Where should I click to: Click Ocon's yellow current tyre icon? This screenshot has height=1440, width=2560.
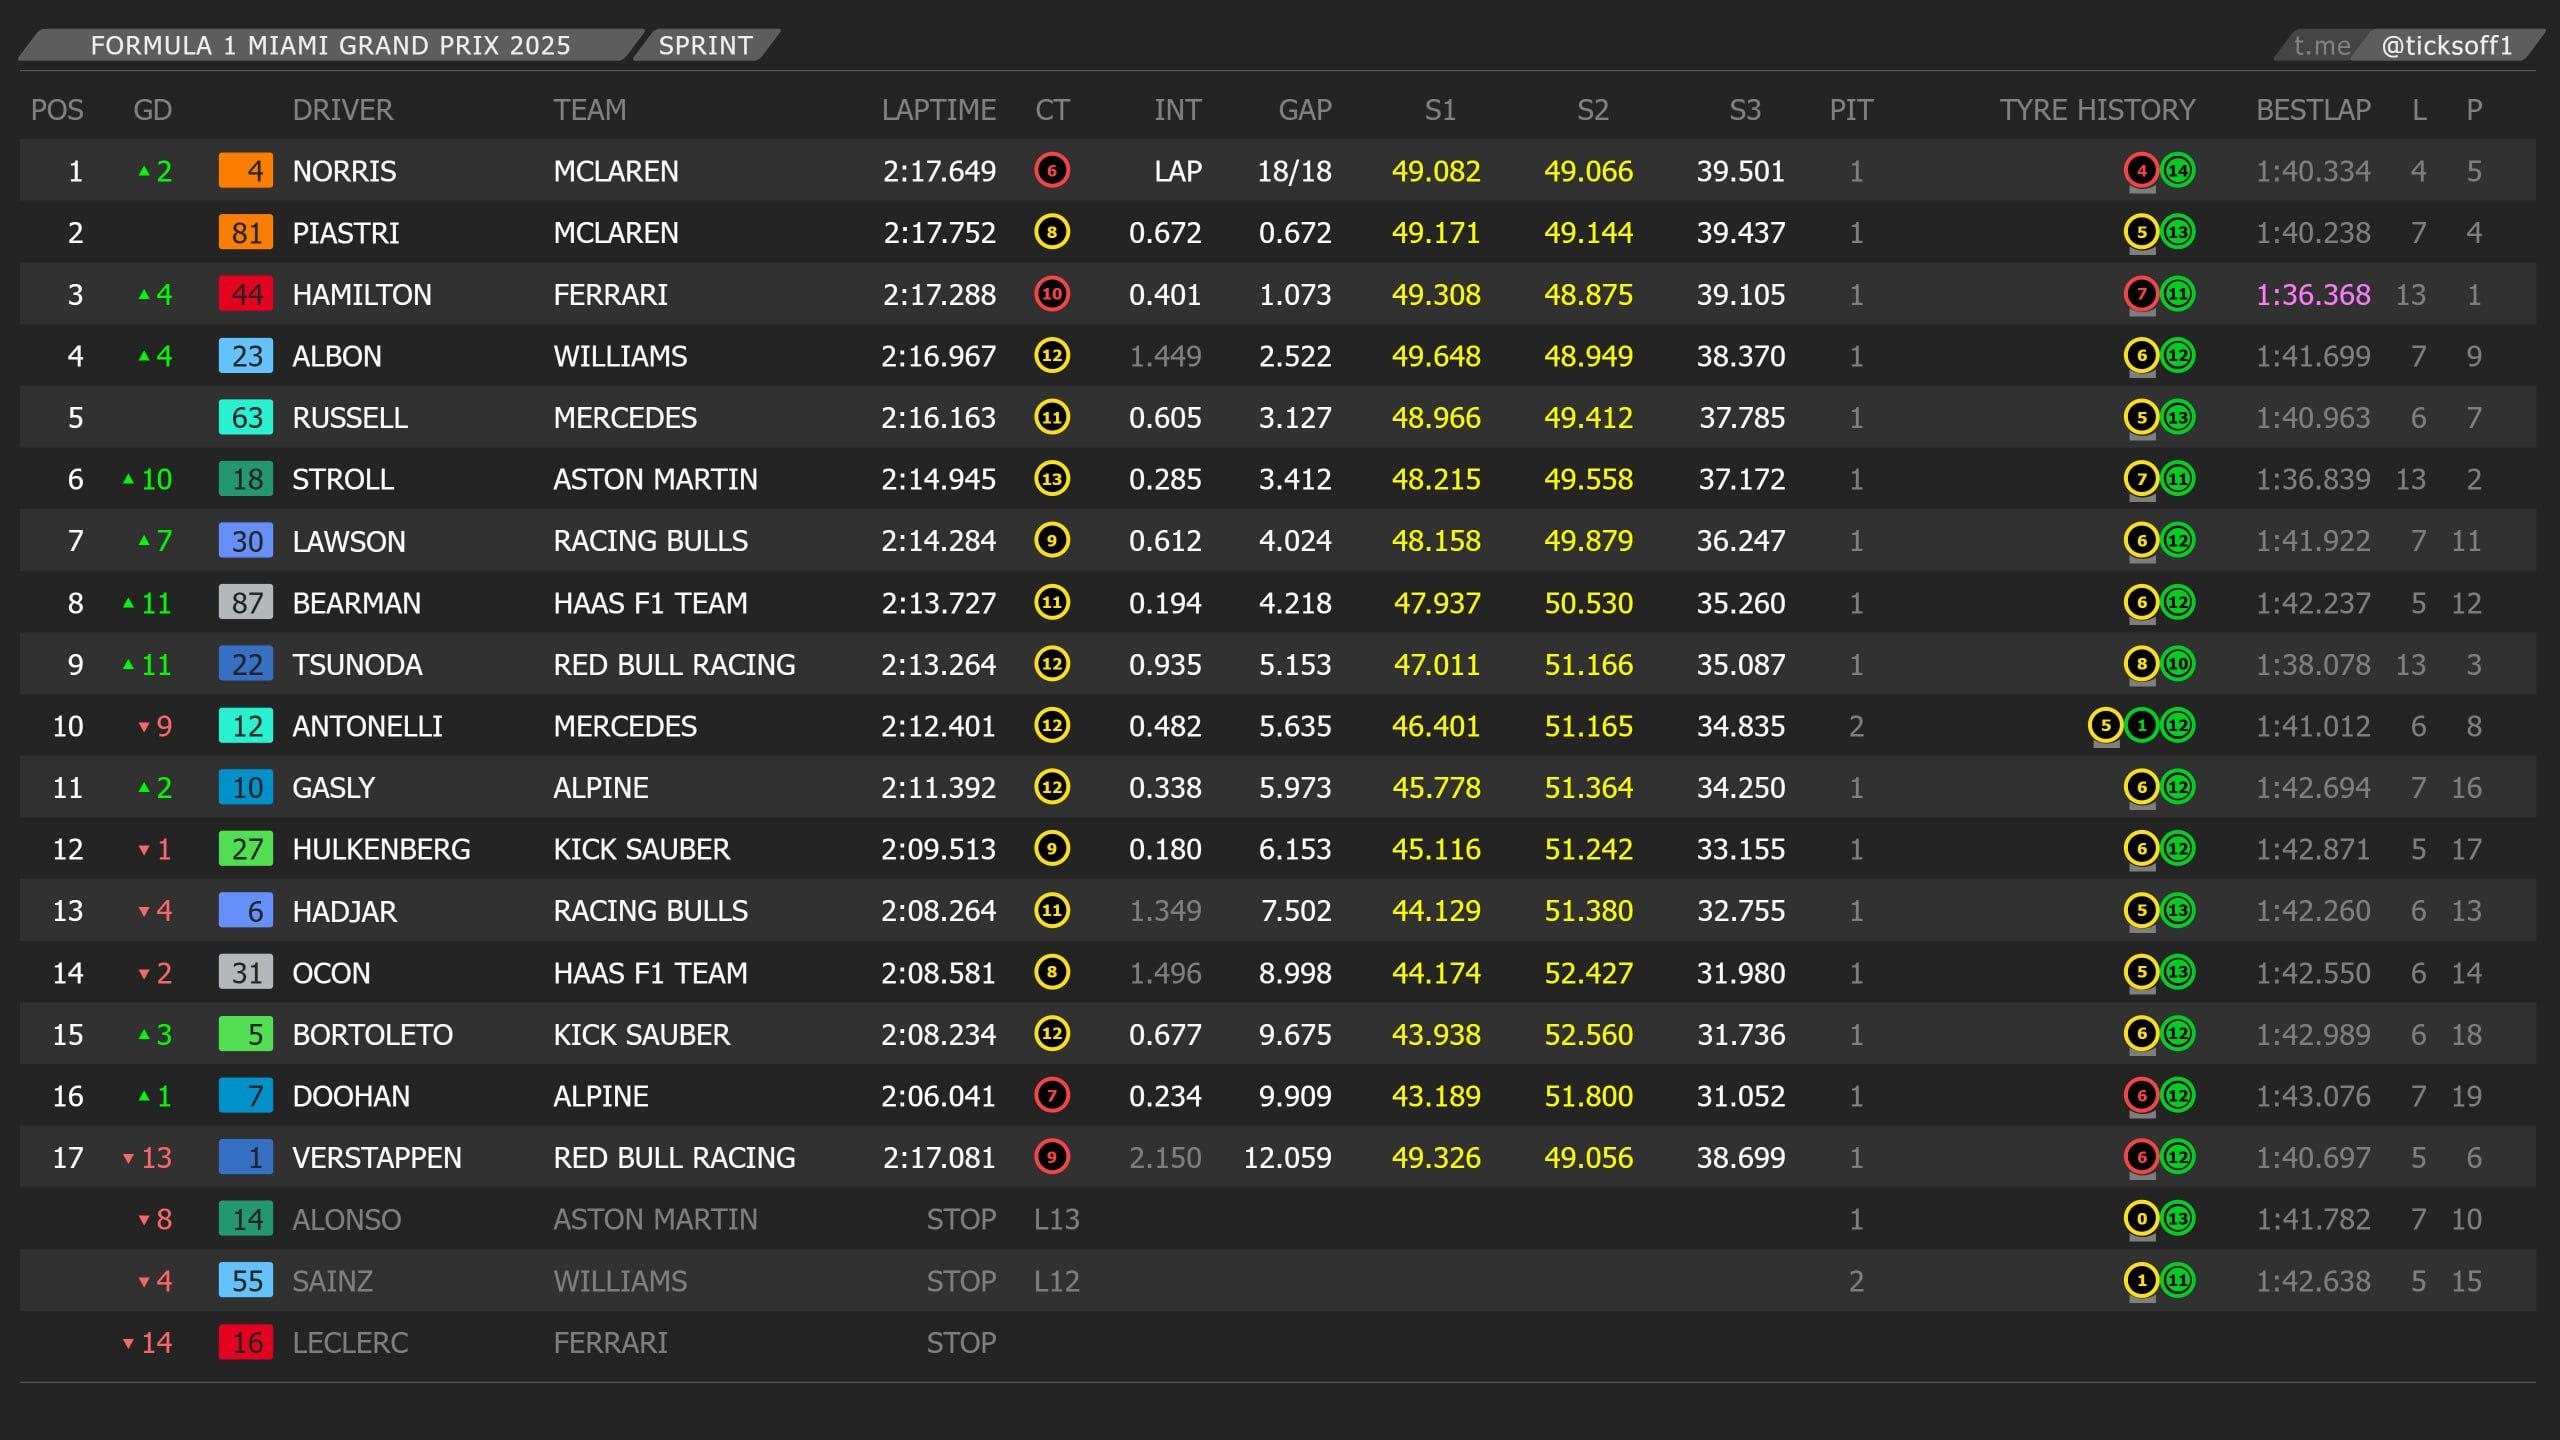coord(1051,972)
